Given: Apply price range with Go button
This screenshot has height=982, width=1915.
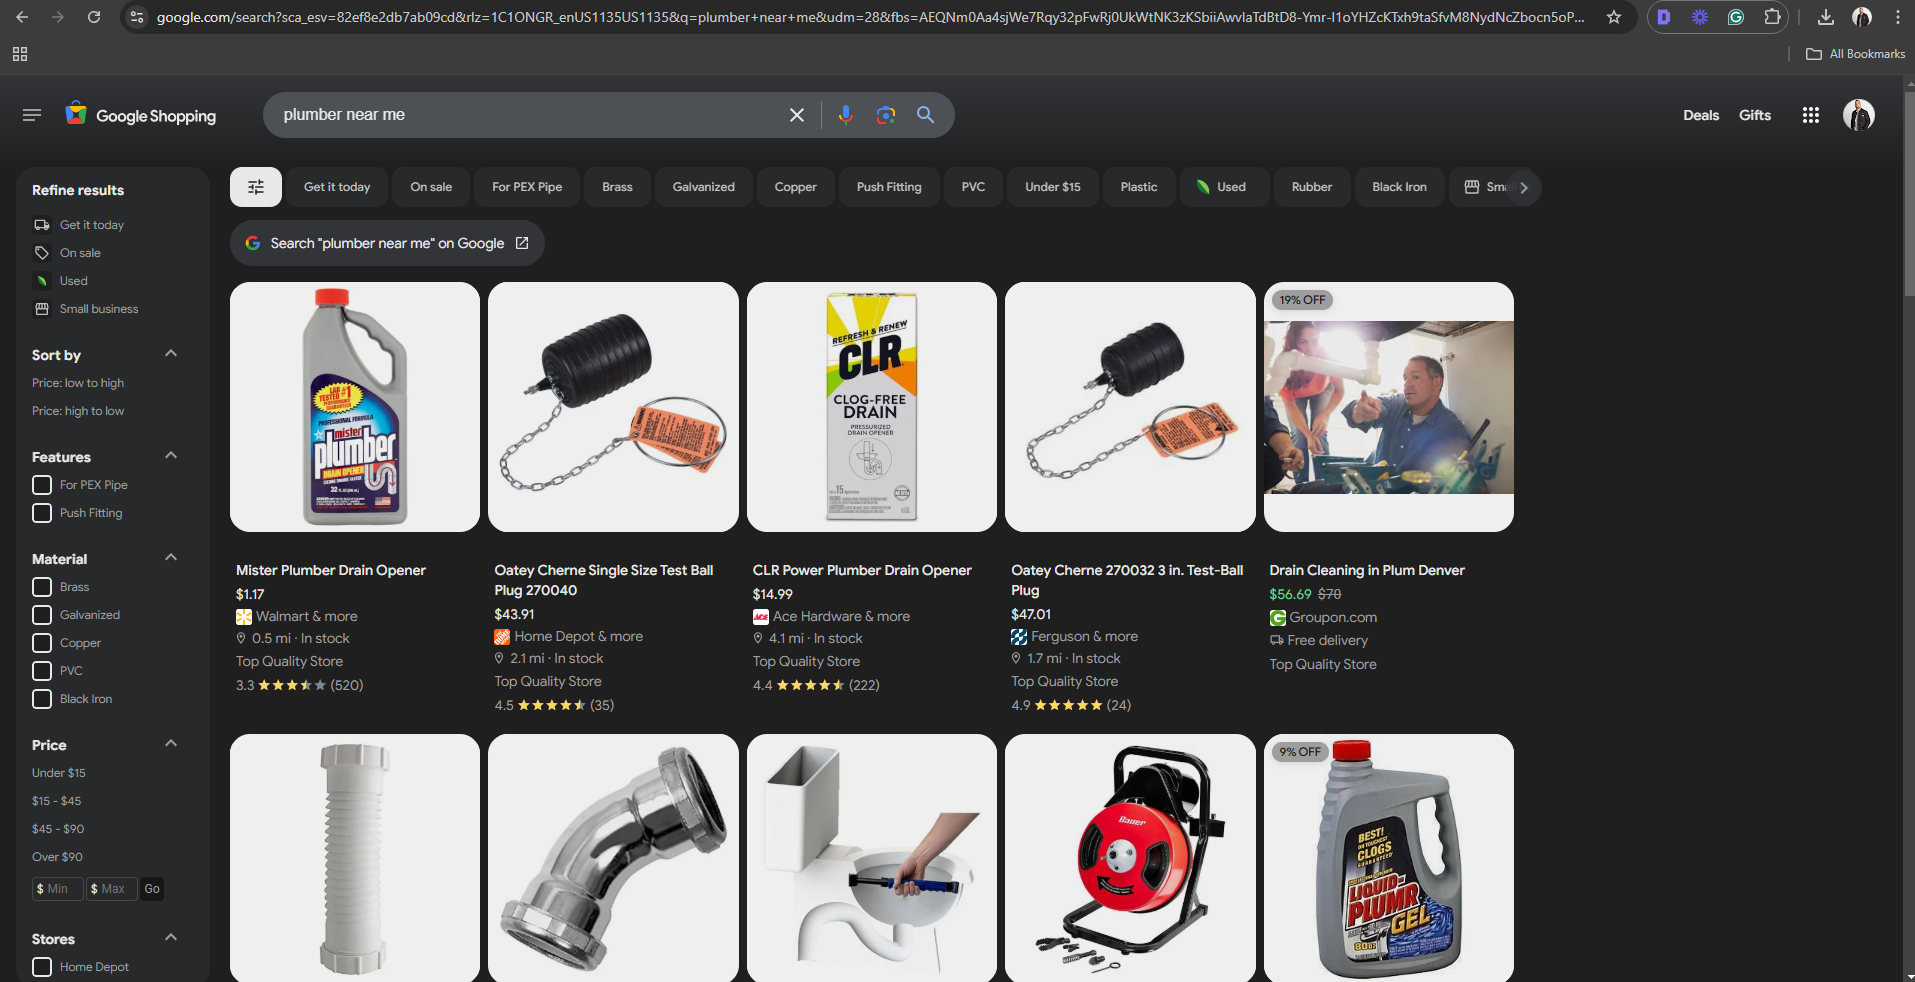Looking at the screenshot, I should (x=152, y=889).
